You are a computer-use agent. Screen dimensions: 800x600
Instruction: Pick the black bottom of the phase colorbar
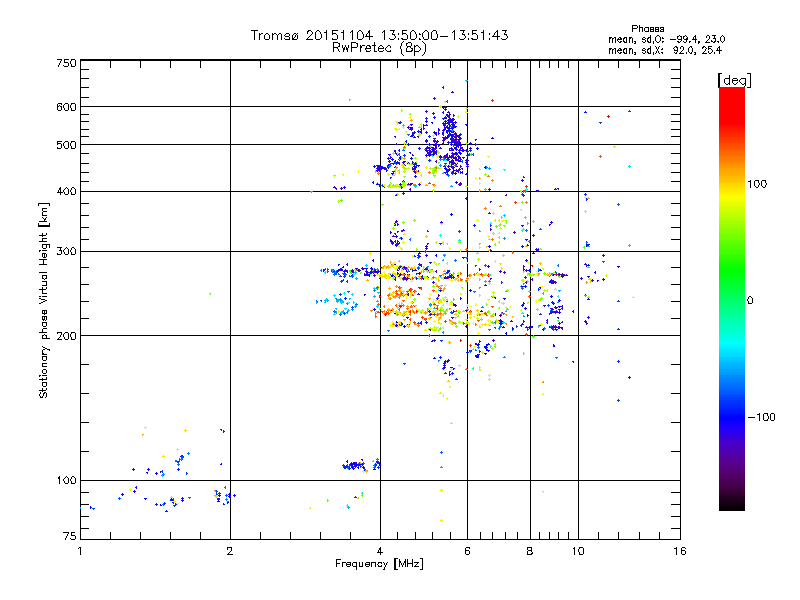732,503
